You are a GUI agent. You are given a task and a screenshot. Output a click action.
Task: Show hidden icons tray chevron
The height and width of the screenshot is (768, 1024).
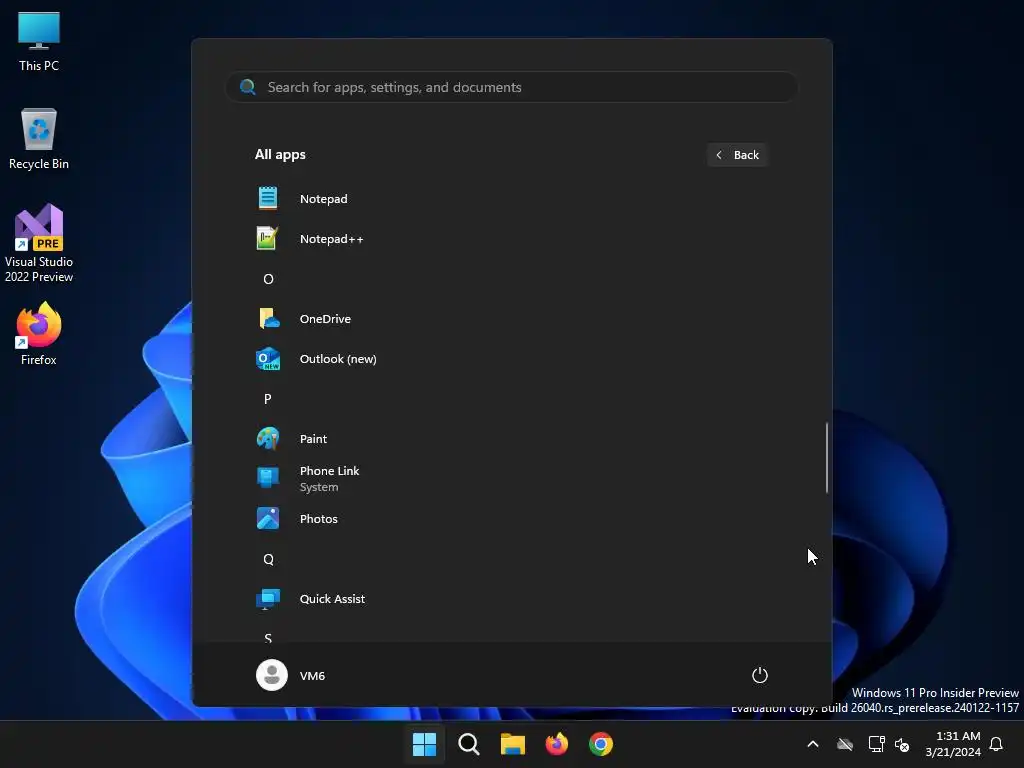pyautogui.click(x=813, y=744)
